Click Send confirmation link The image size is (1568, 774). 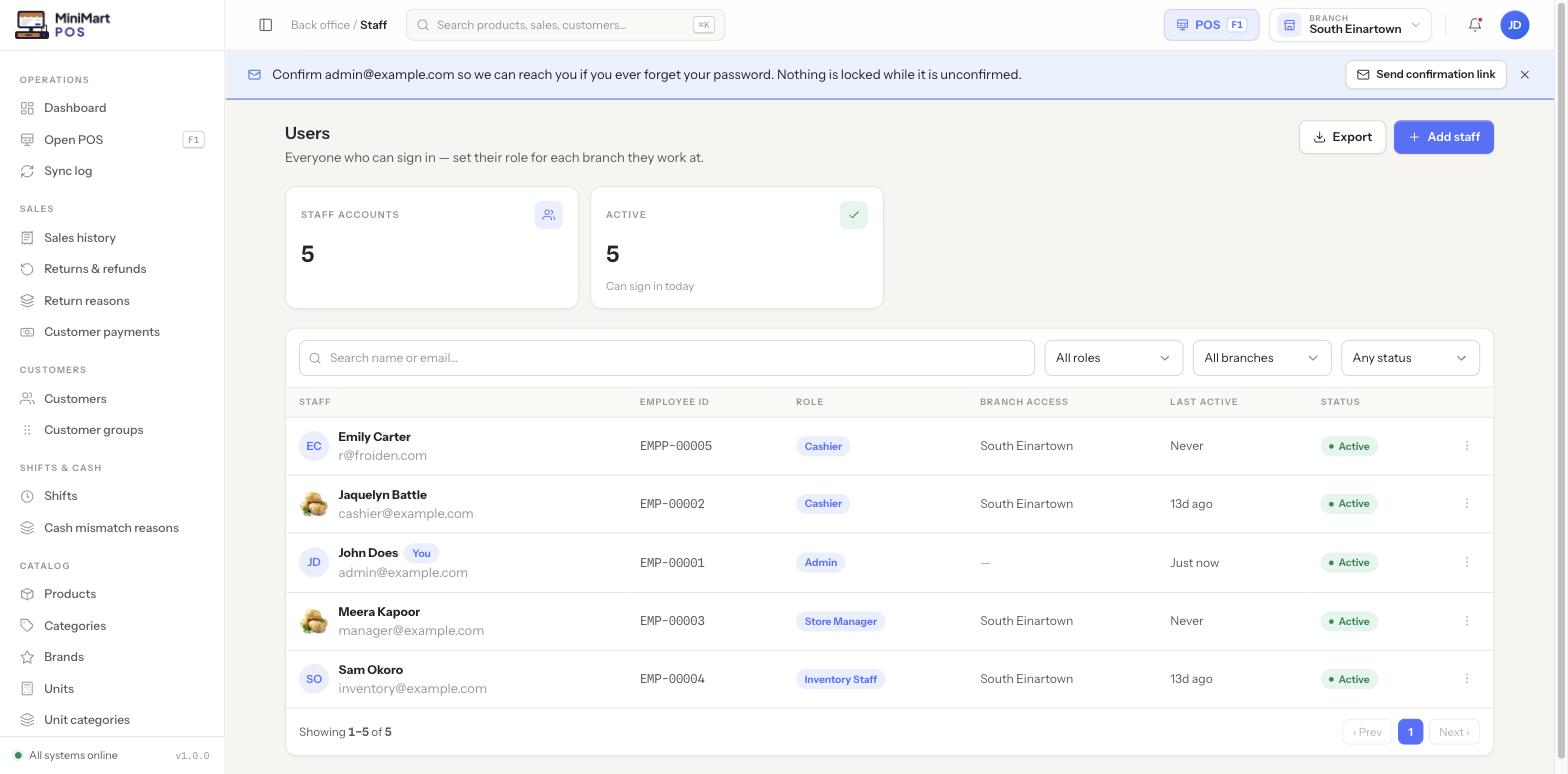pos(1426,75)
